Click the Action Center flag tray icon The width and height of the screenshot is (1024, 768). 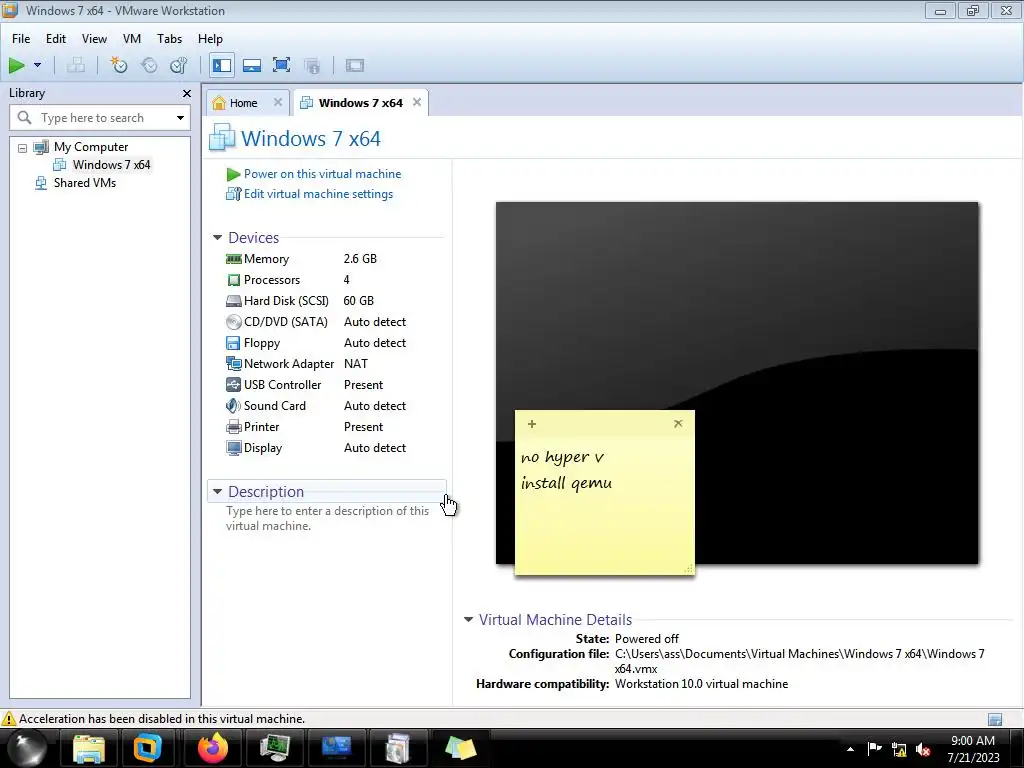tap(874, 749)
